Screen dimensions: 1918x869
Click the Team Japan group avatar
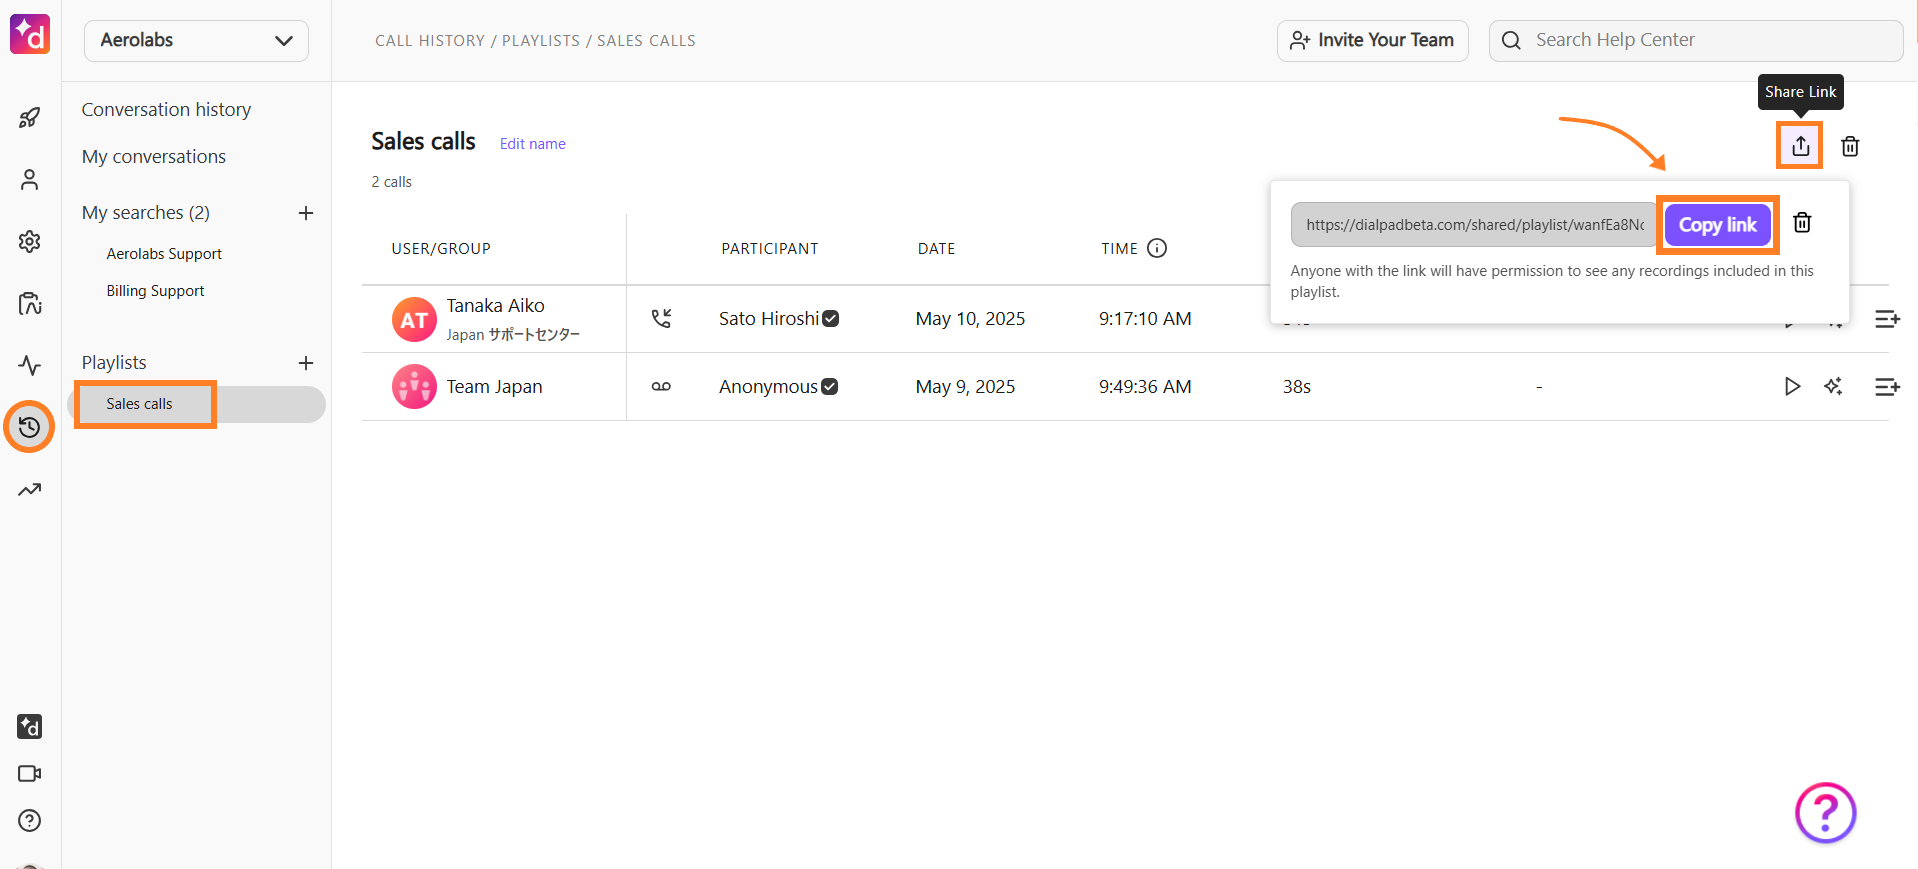click(x=414, y=386)
